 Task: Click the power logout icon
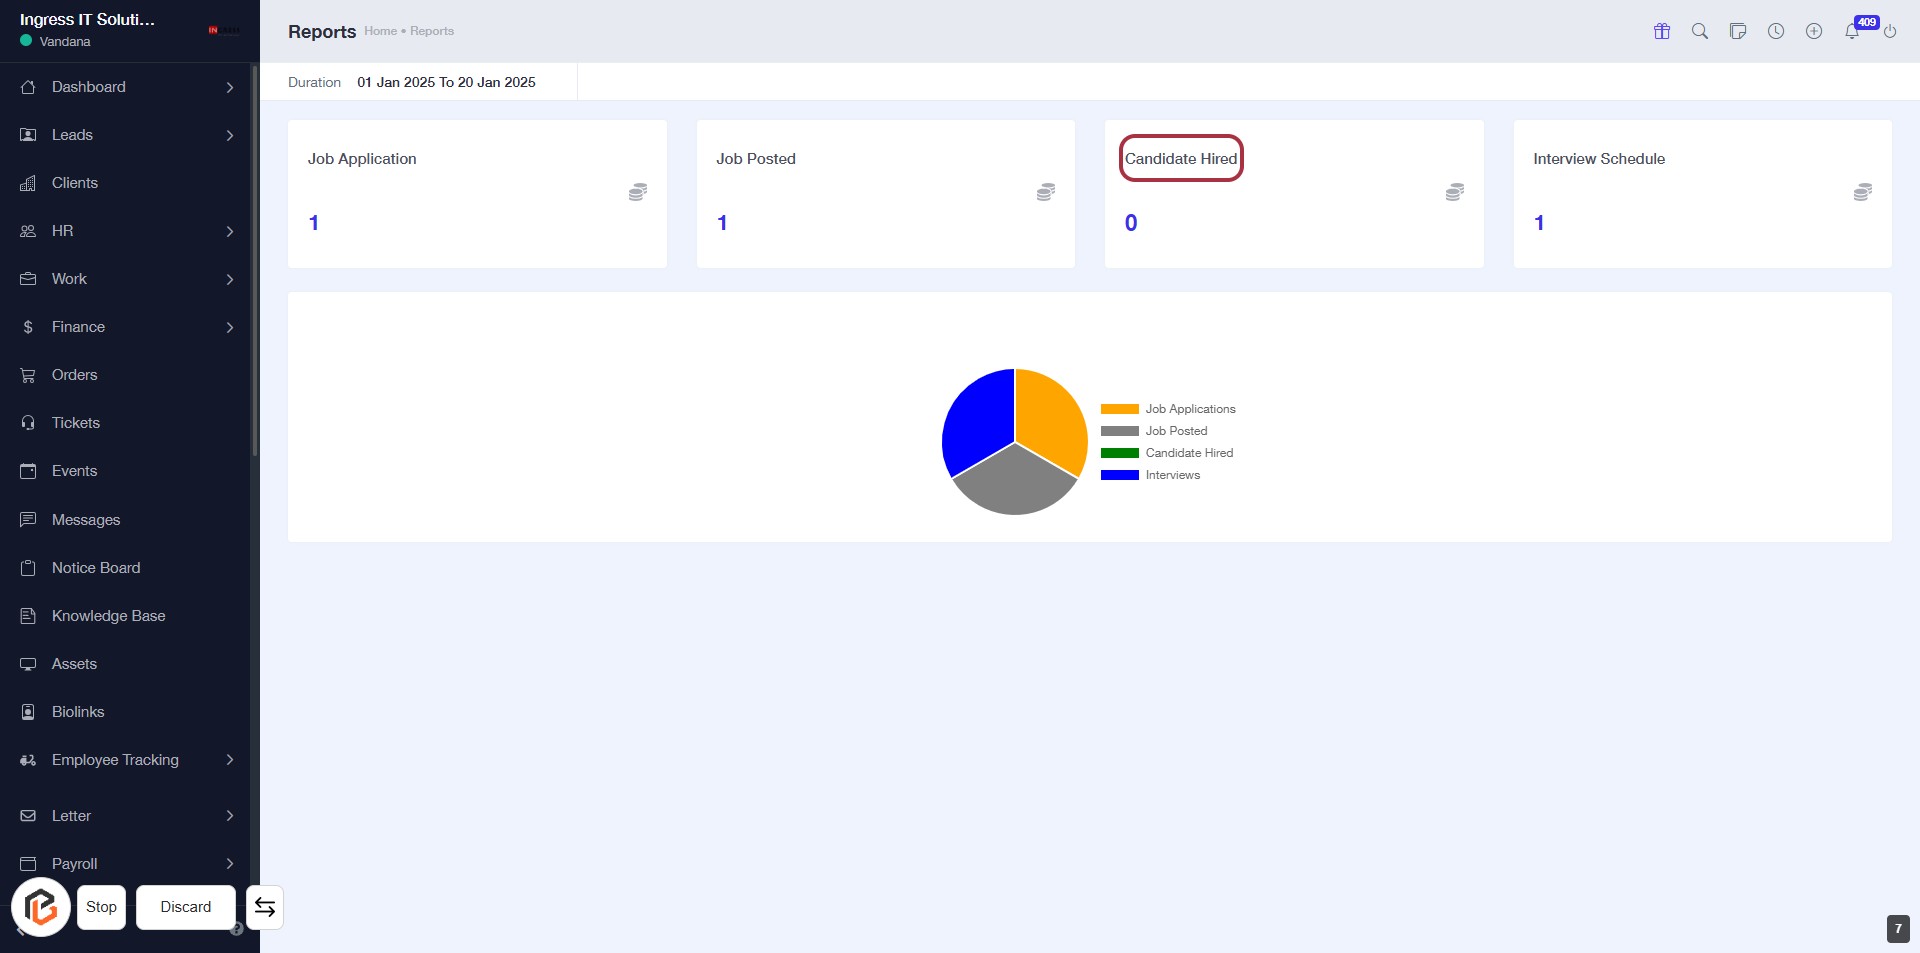(x=1890, y=32)
